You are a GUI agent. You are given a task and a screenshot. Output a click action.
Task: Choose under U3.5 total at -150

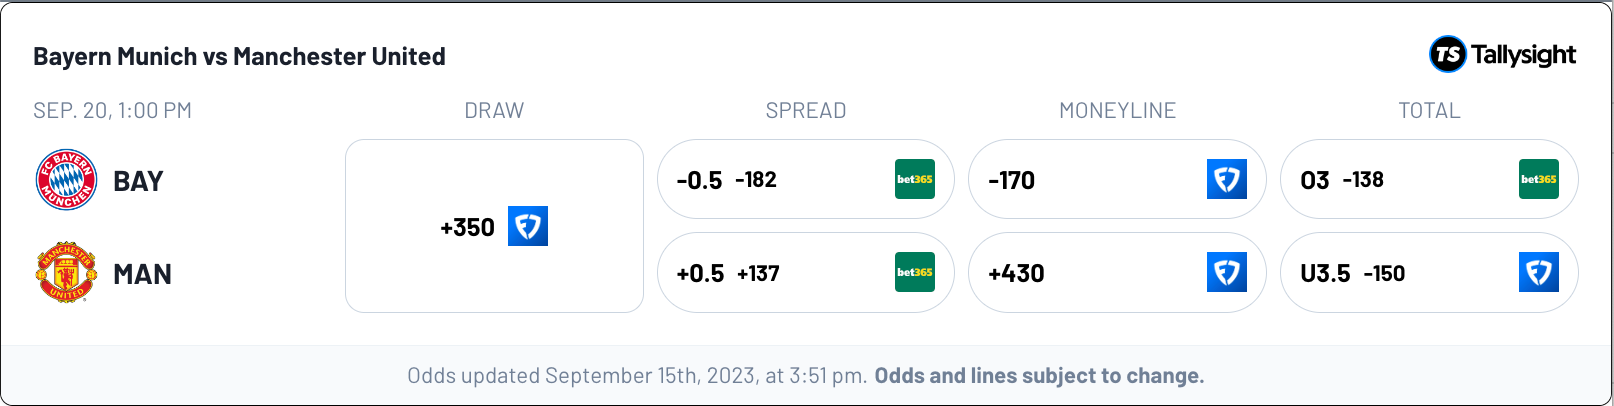point(1430,272)
